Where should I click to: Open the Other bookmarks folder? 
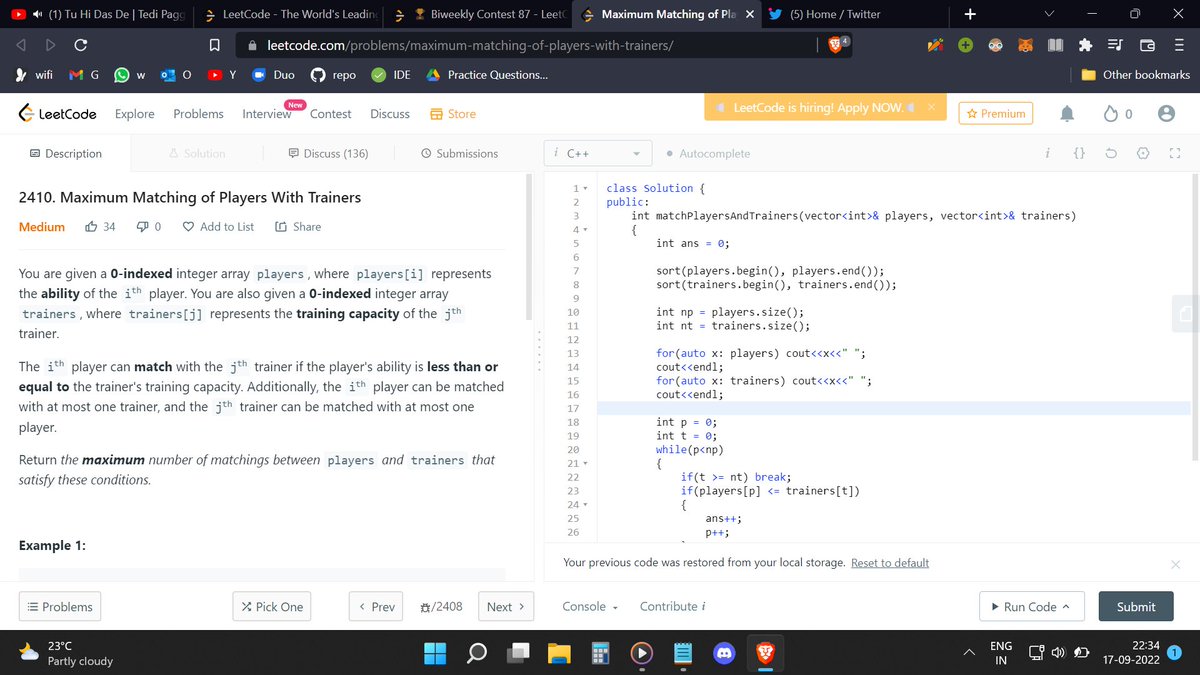tap(1136, 75)
